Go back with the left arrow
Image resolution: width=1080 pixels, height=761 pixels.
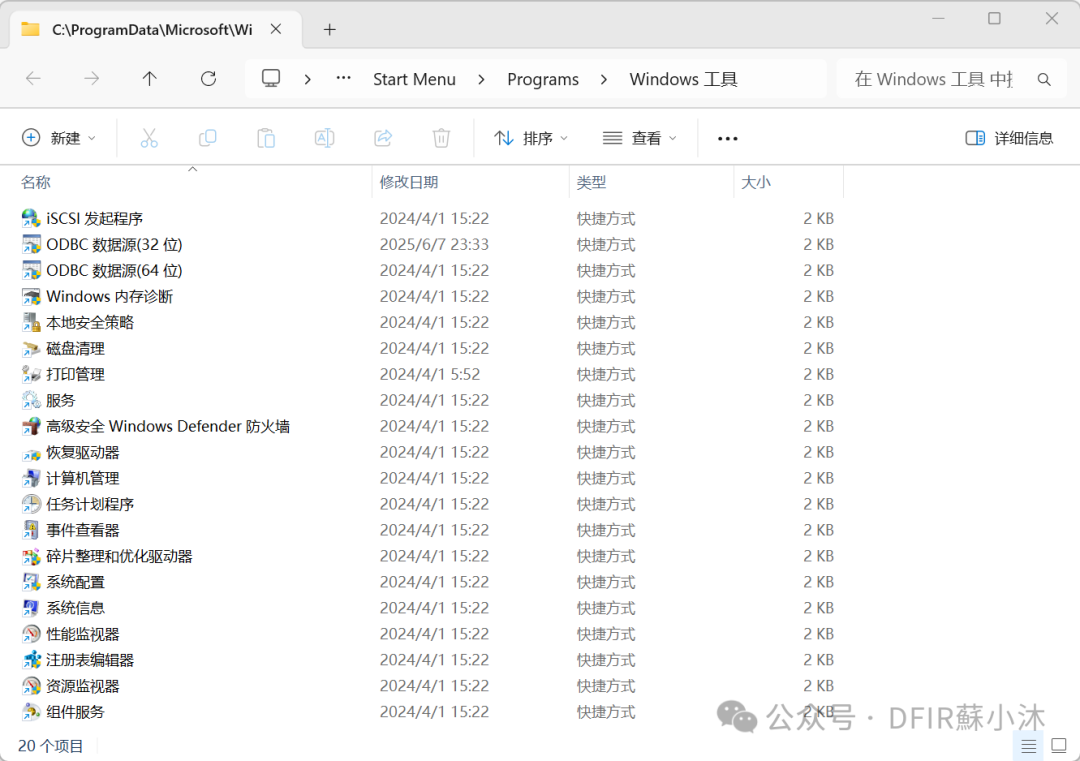pos(33,79)
